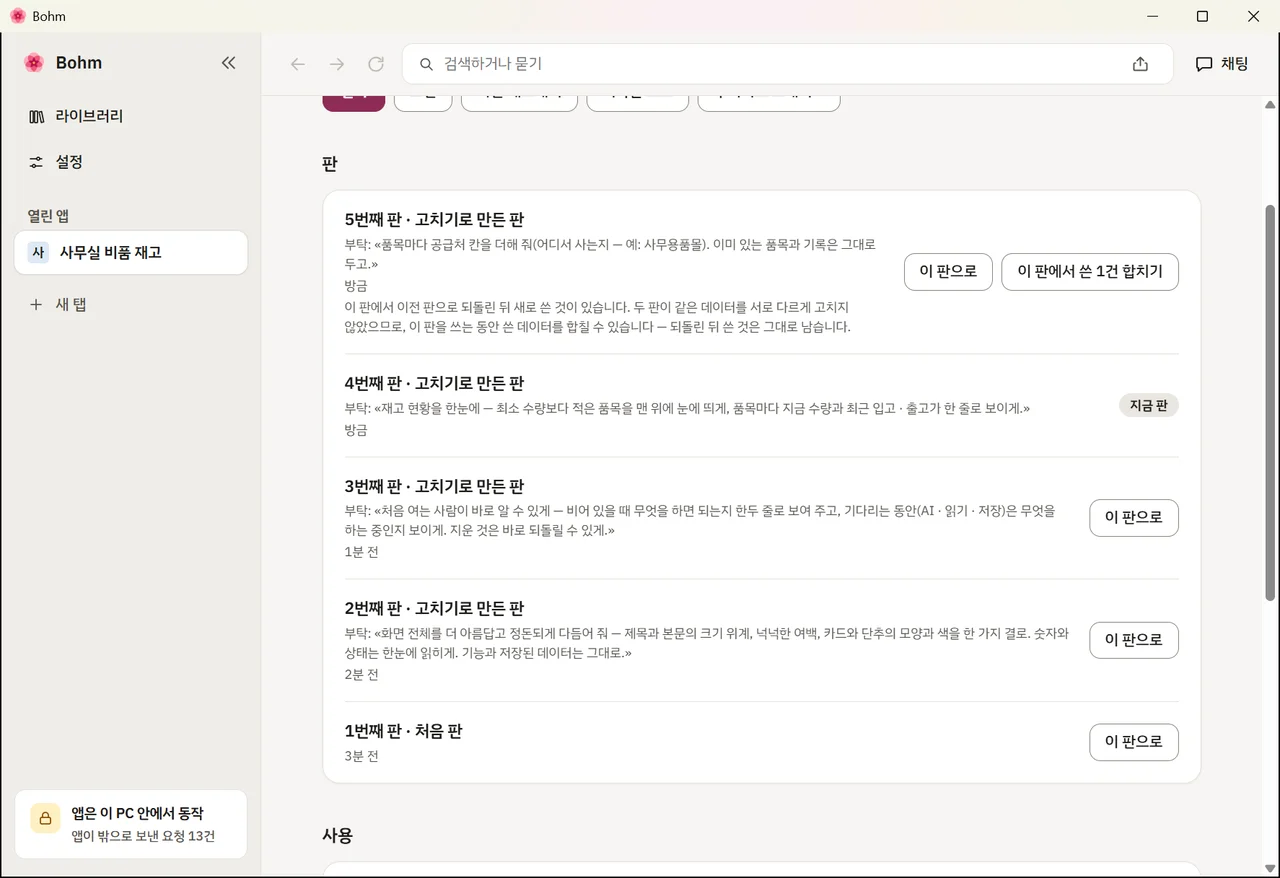Click 앱이 밖으로 보낸 요청 13건 text

(x=143, y=837)
